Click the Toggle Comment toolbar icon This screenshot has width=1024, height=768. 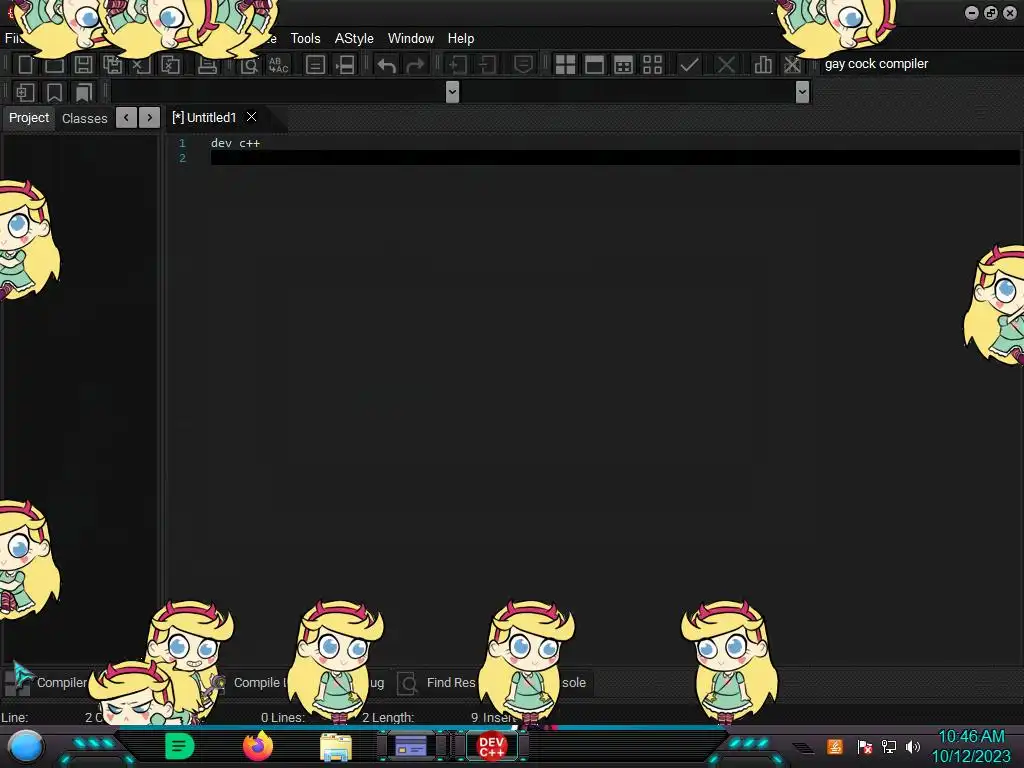click(x=523, y=64)
